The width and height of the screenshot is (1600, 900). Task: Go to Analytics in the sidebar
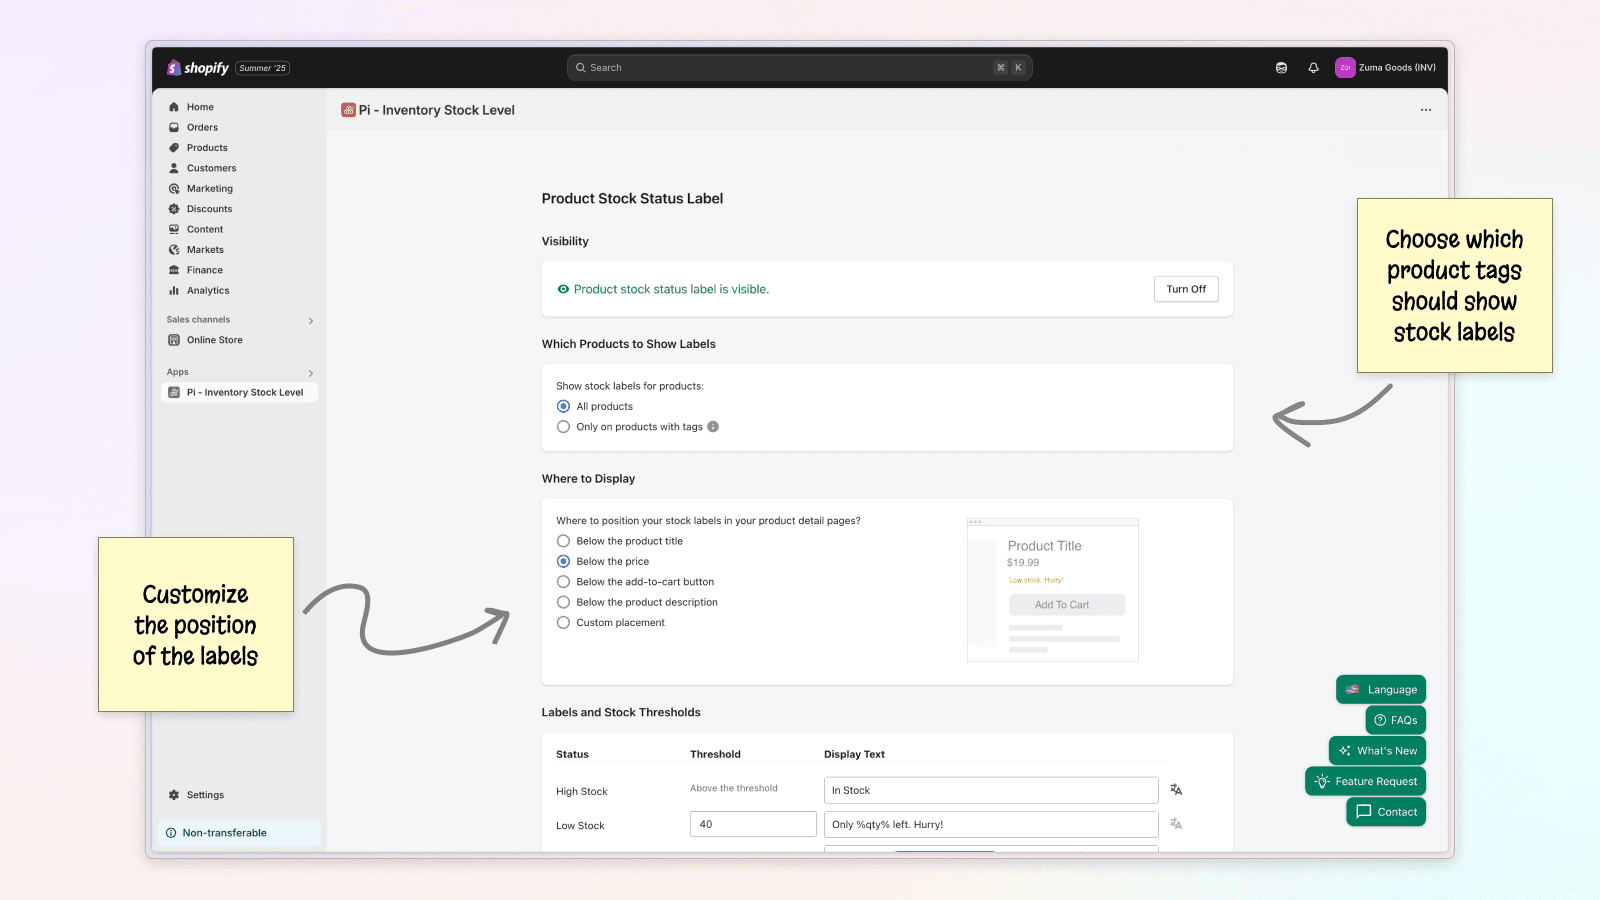point(207,290)
